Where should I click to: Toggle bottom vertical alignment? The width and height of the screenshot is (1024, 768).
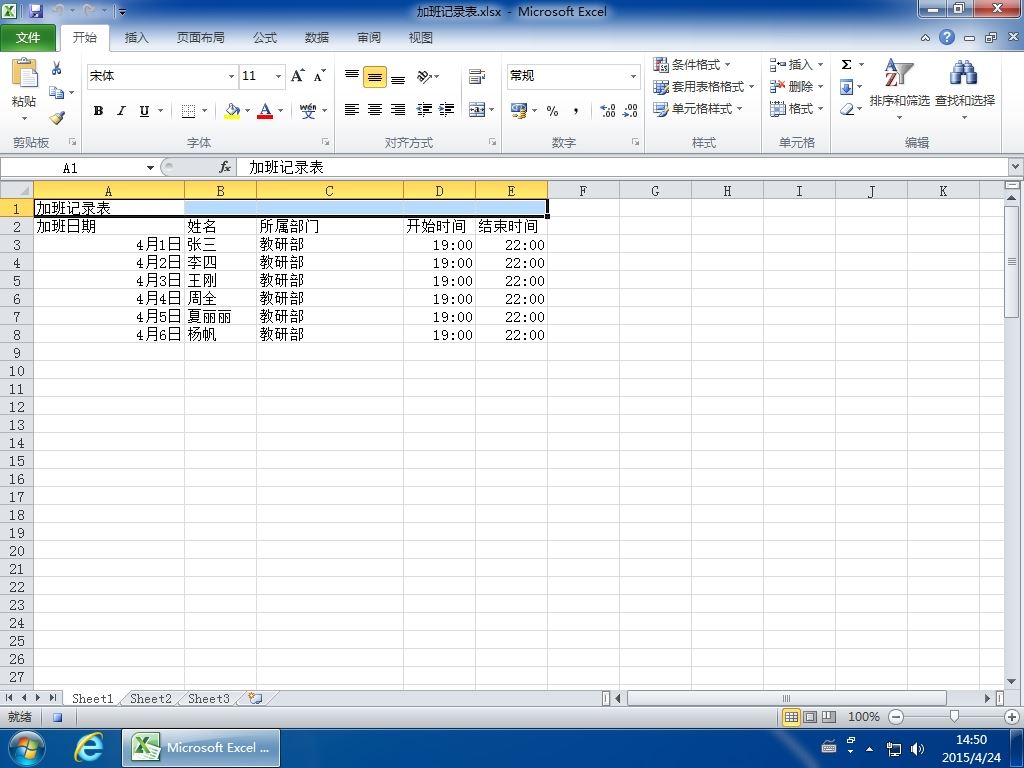click(398, 79)
